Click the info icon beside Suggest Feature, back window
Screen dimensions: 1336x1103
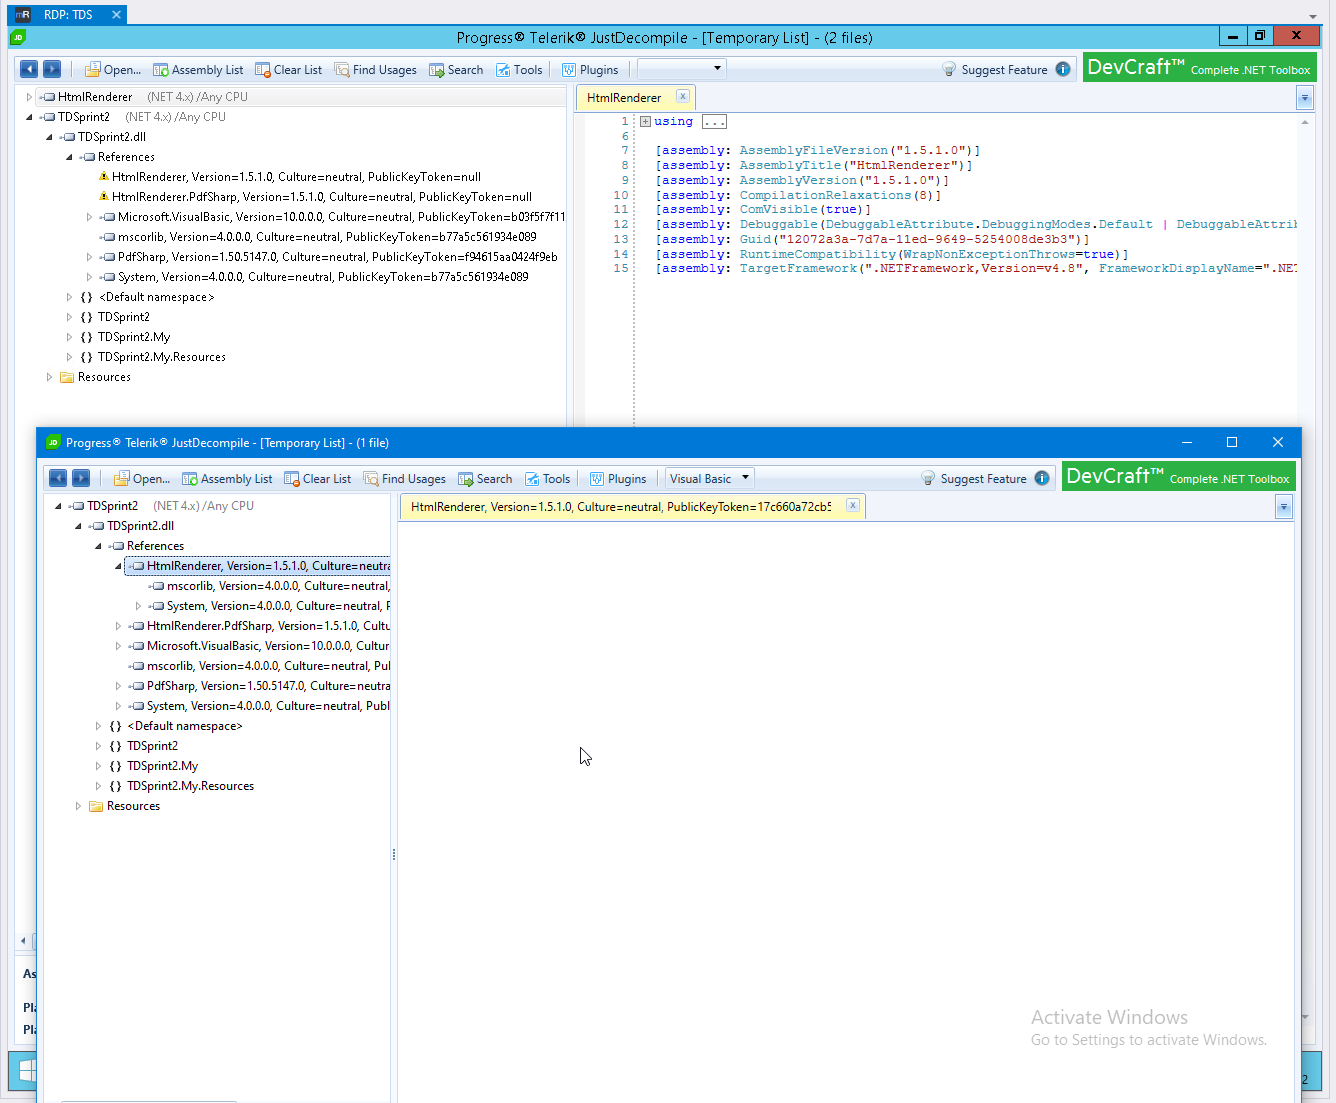coord(1063,69)
